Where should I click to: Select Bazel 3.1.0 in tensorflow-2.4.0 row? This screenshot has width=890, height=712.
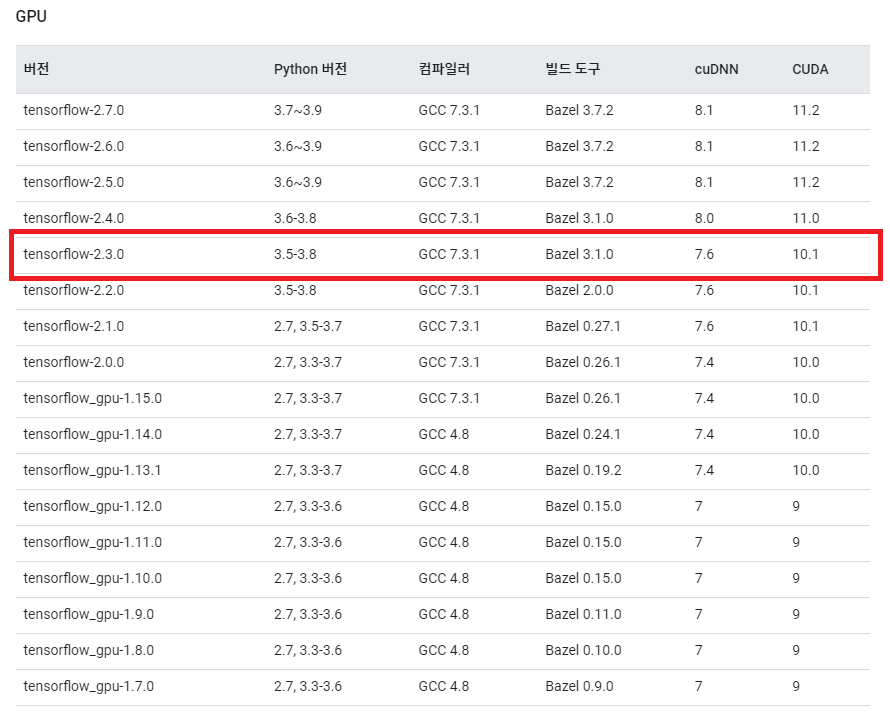tap(580, 218)
